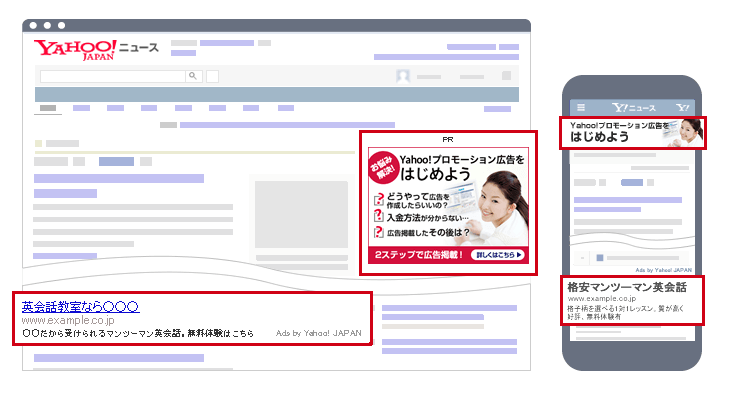Open the 英会話教室なら○○○ ad link
The image size is (734, 400).
point(81,307)
